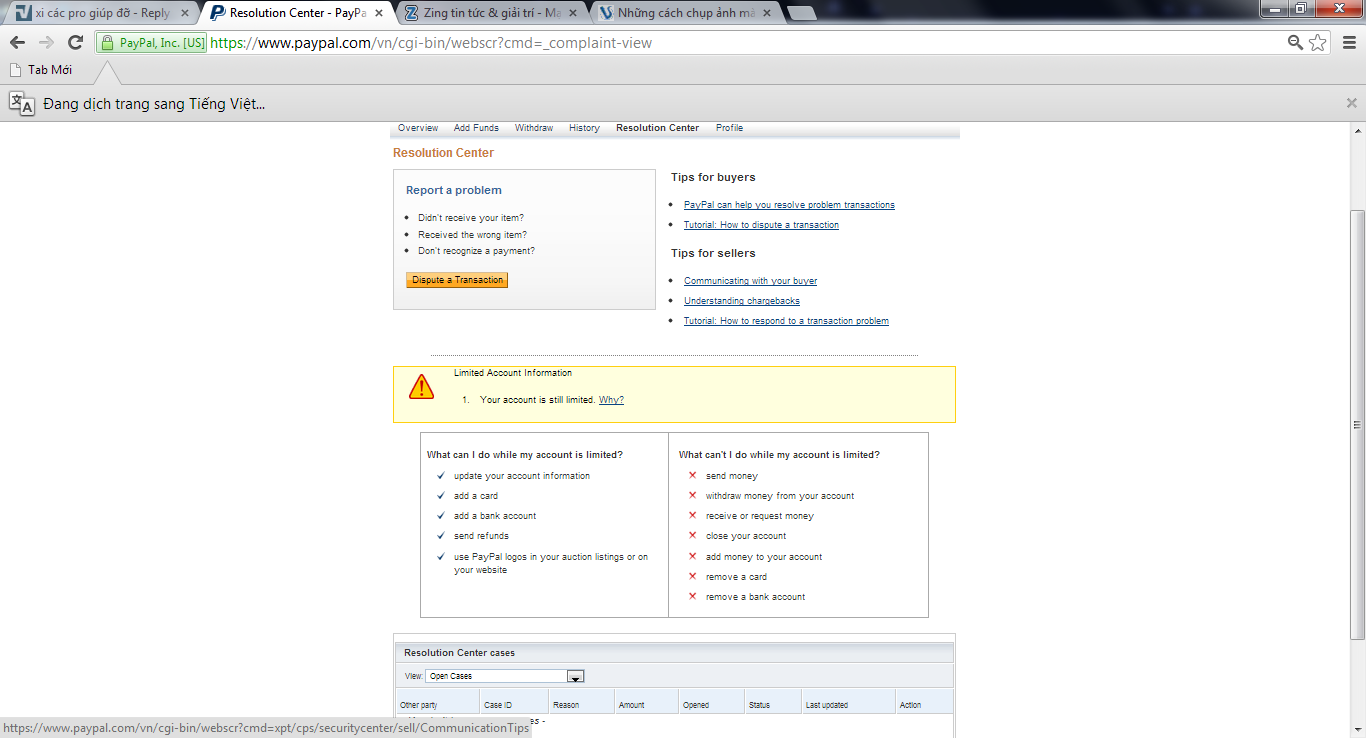Open the 'Understanding chargebacks' link
Screen dimensions: 1366x738
tap(742, 301)
